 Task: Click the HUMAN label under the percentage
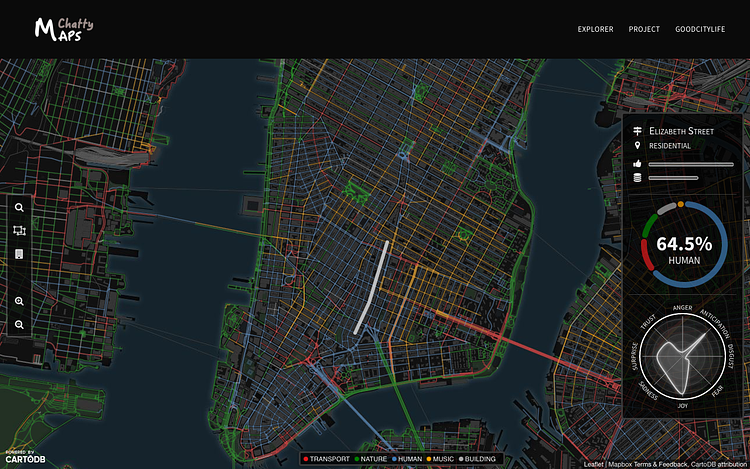click(x=684, y=261)
